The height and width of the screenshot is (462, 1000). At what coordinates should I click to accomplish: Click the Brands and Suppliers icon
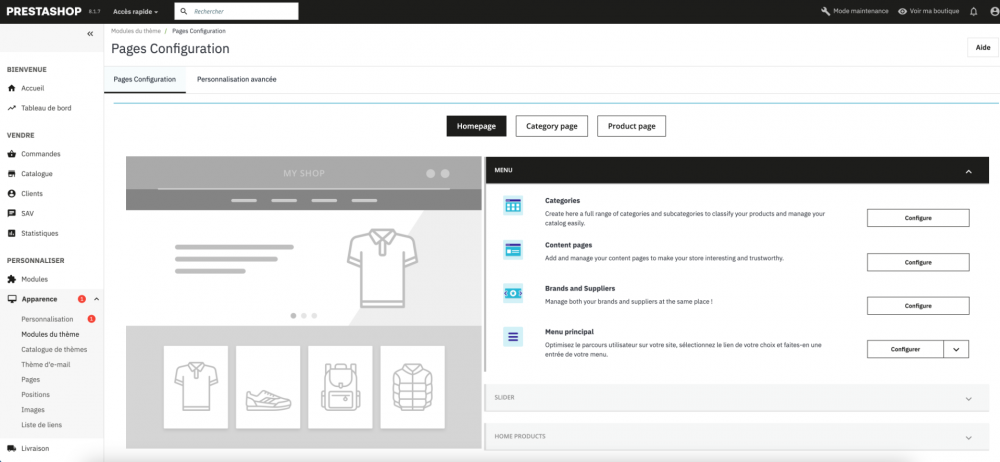click(x=513, y=293)
